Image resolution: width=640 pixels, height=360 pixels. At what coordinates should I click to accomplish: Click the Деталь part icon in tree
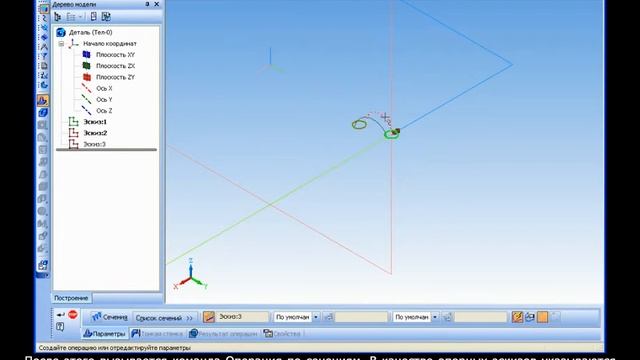tap(61, 32)
